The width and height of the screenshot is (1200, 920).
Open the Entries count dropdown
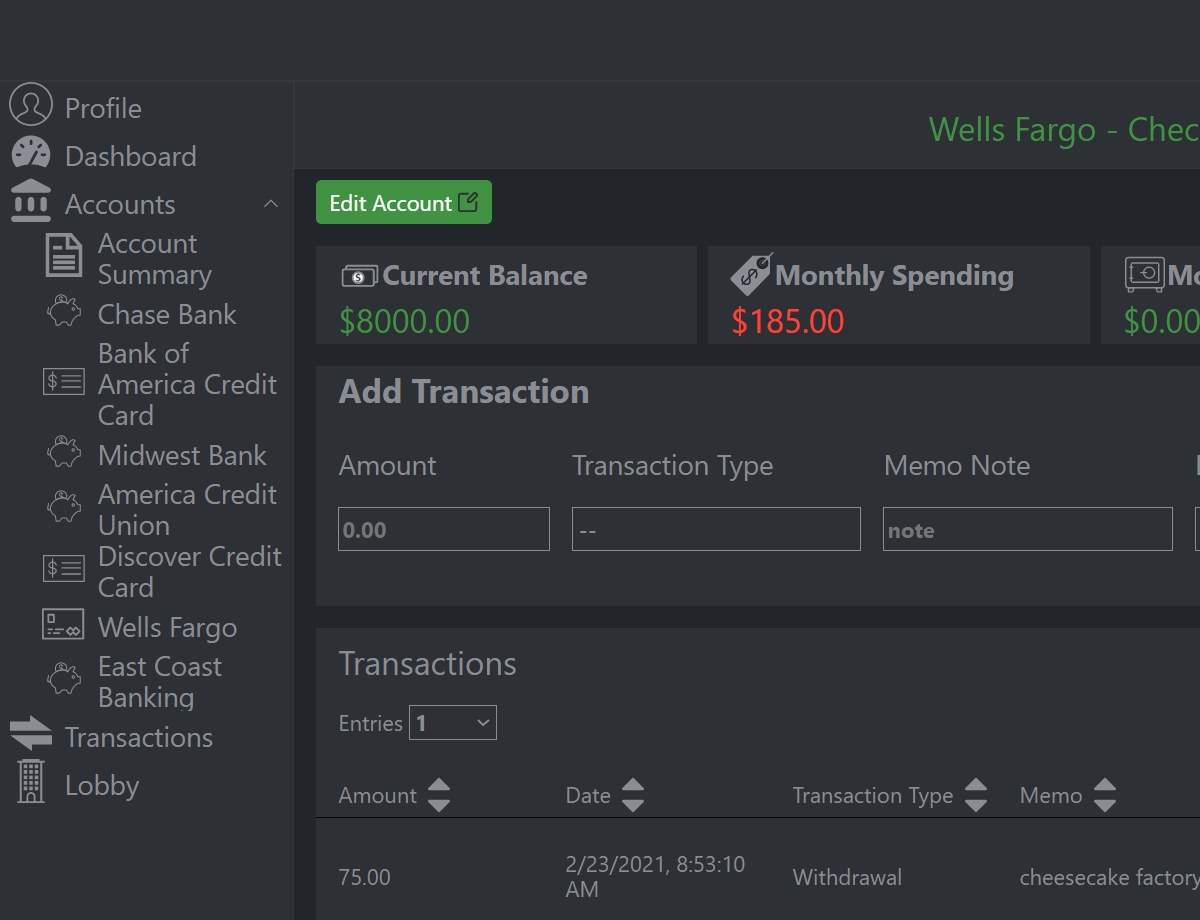453,723
